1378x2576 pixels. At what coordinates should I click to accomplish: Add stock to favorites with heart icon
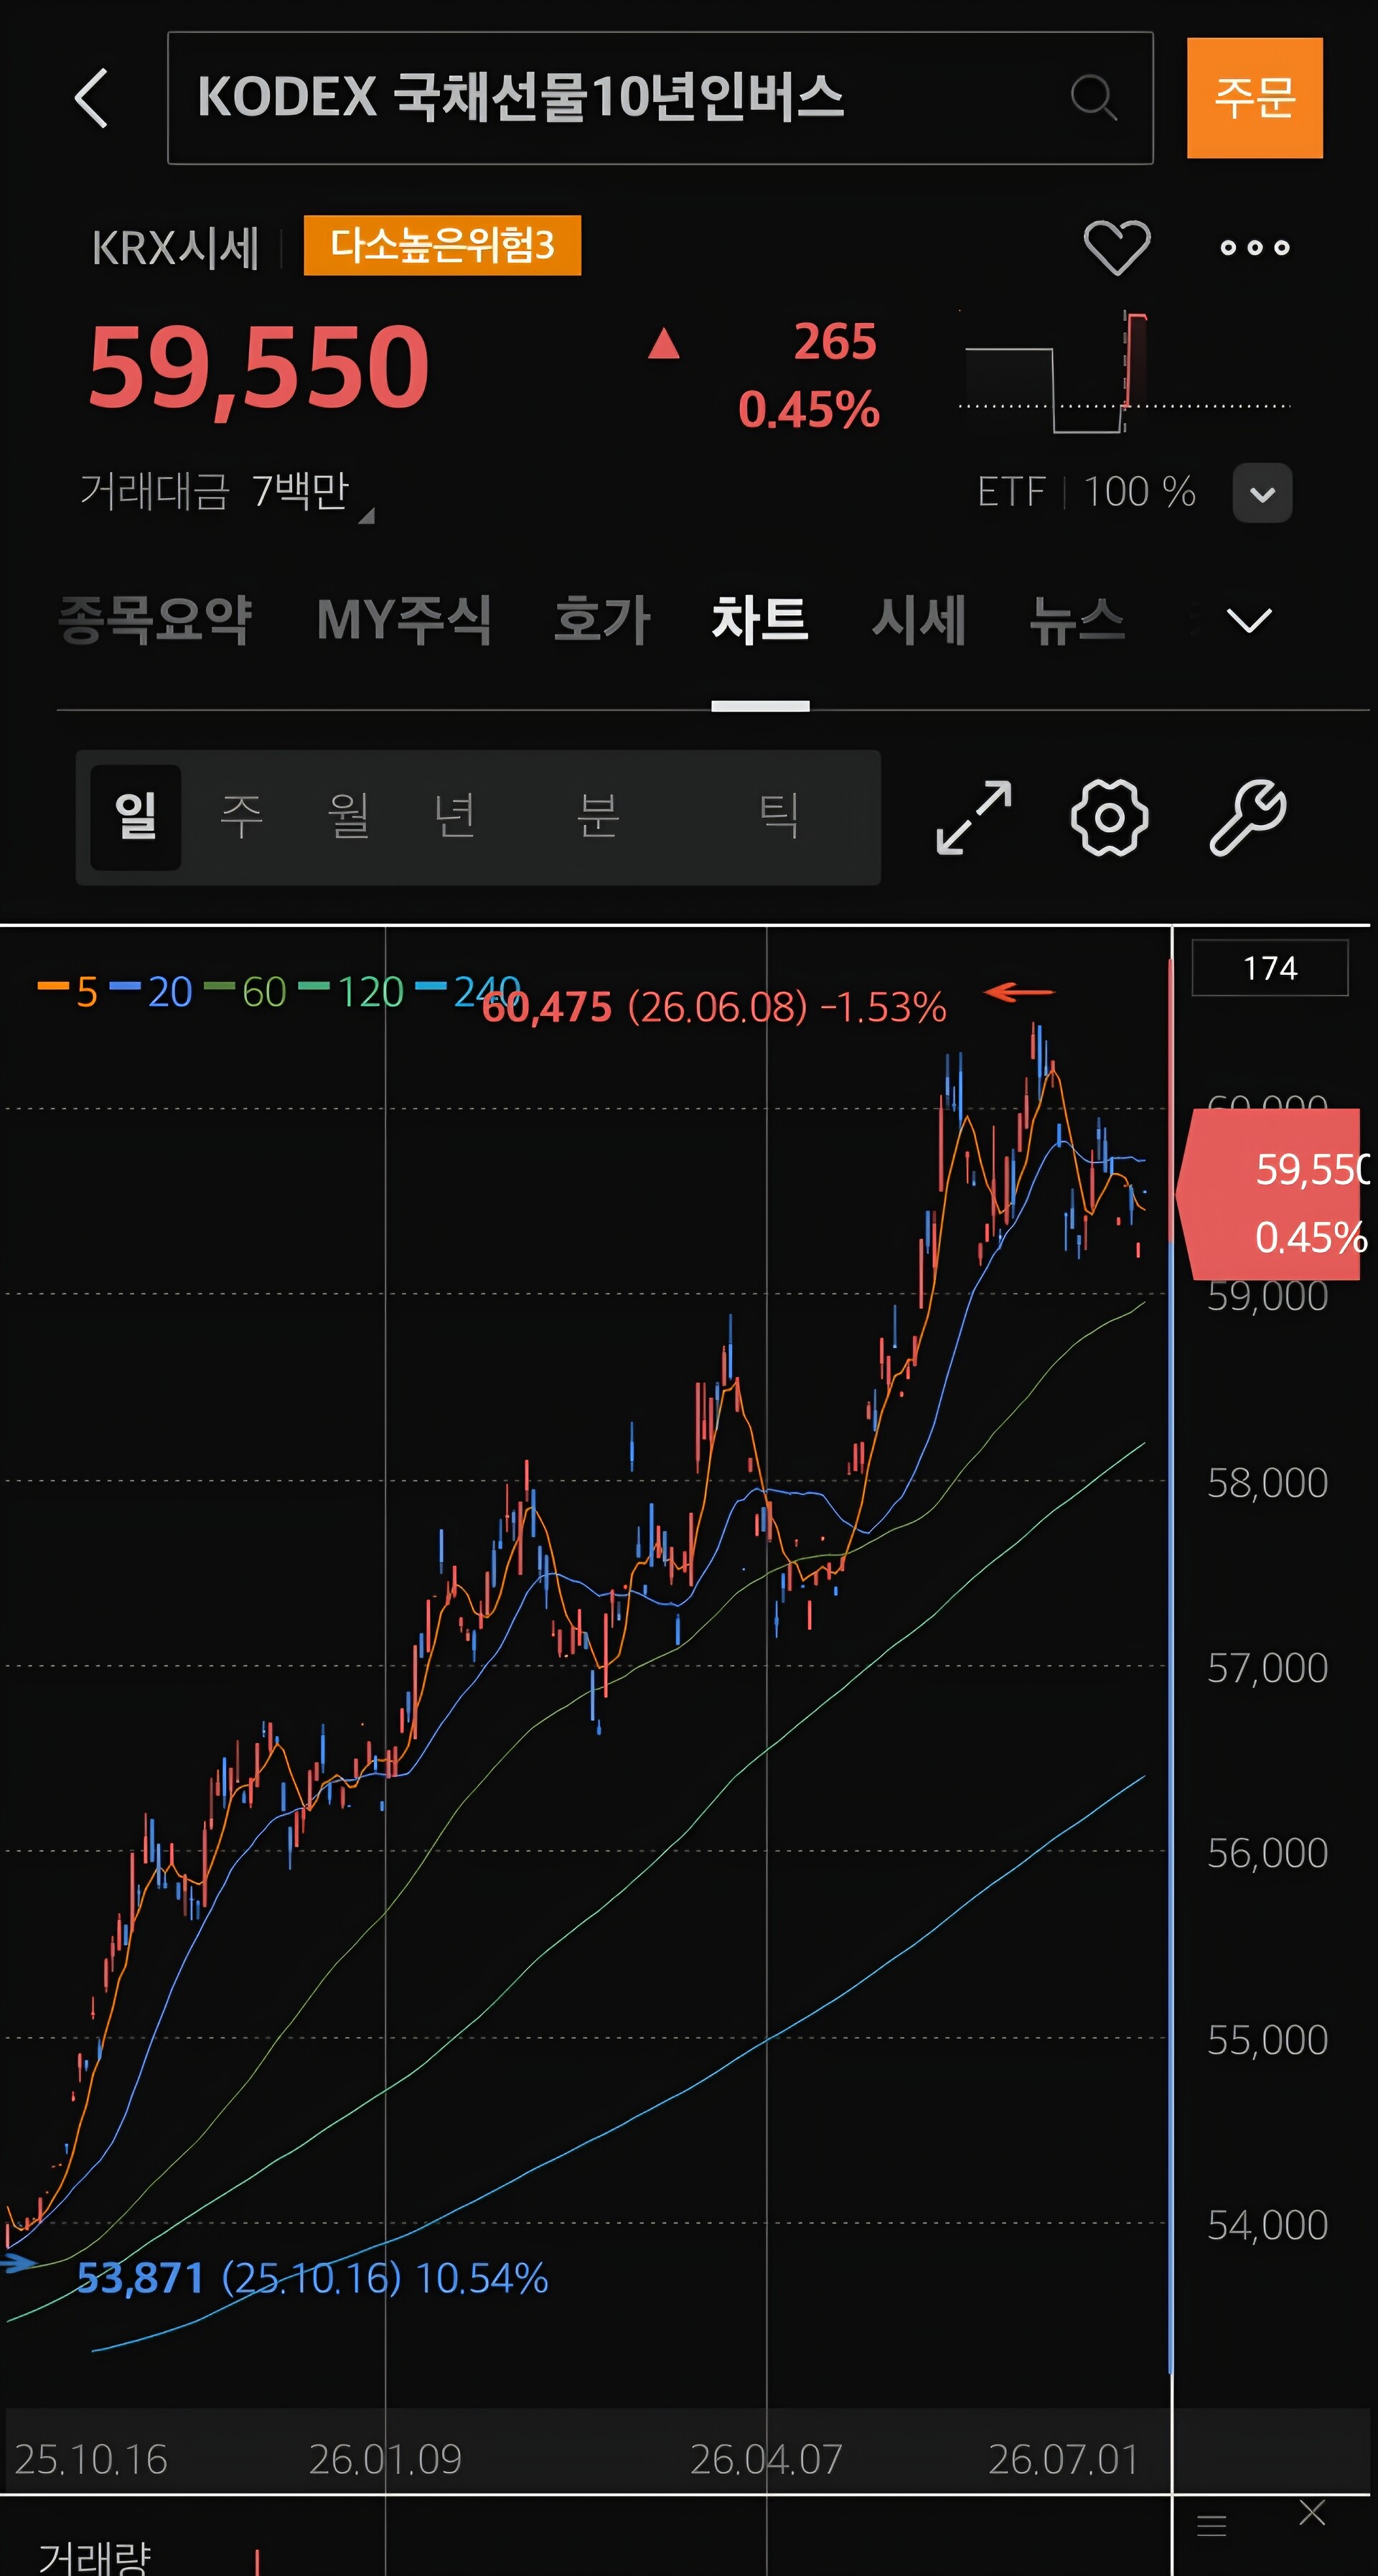pos(1117,247)
